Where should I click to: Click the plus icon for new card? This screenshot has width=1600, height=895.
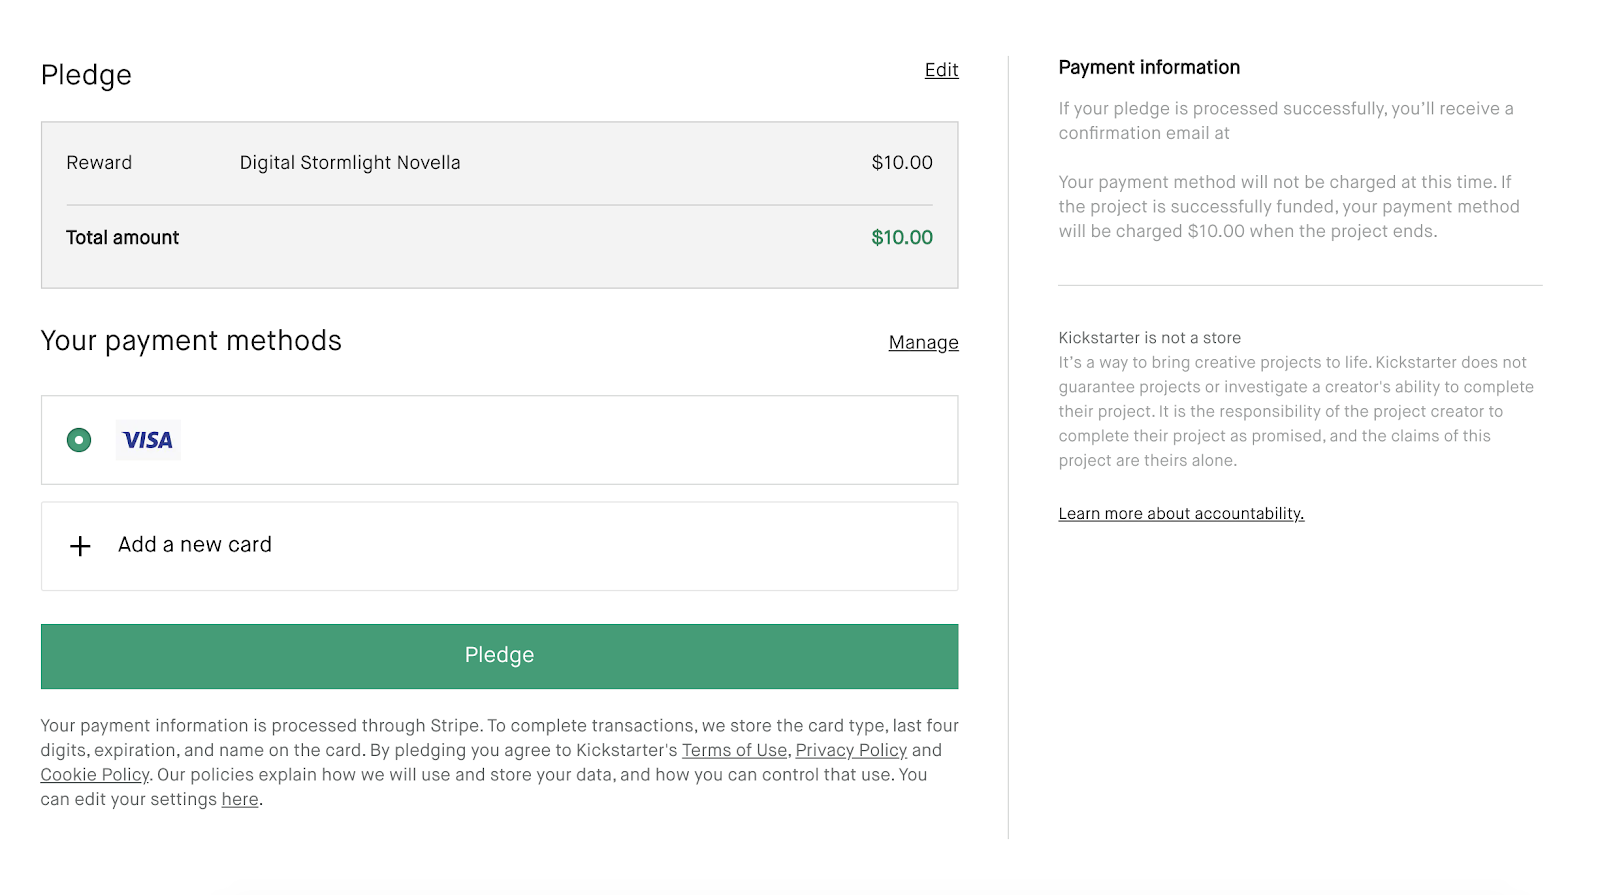(x=80, y=546)
